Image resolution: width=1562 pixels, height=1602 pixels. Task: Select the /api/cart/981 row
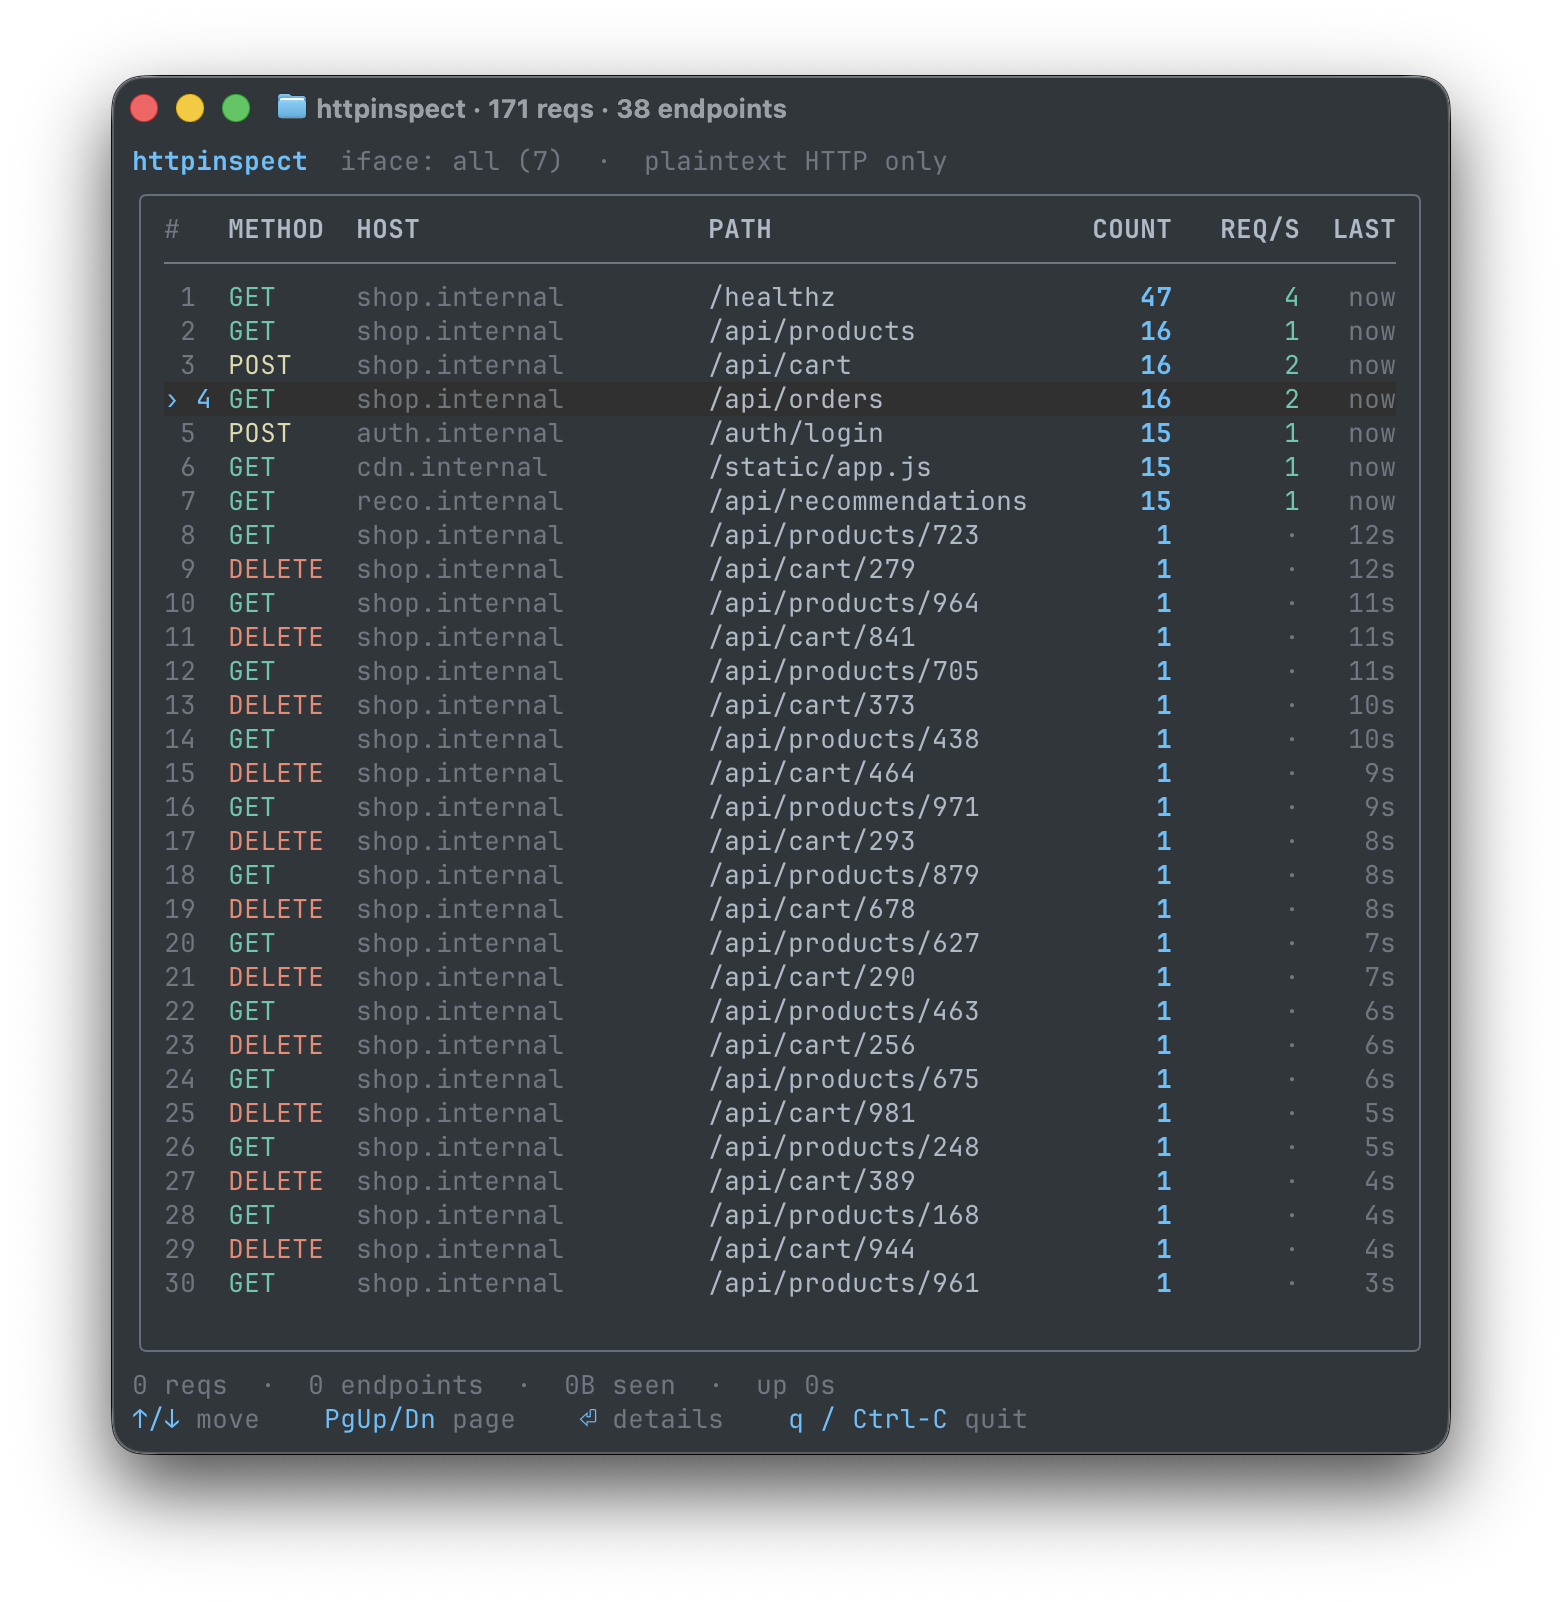pos(780,1113)
